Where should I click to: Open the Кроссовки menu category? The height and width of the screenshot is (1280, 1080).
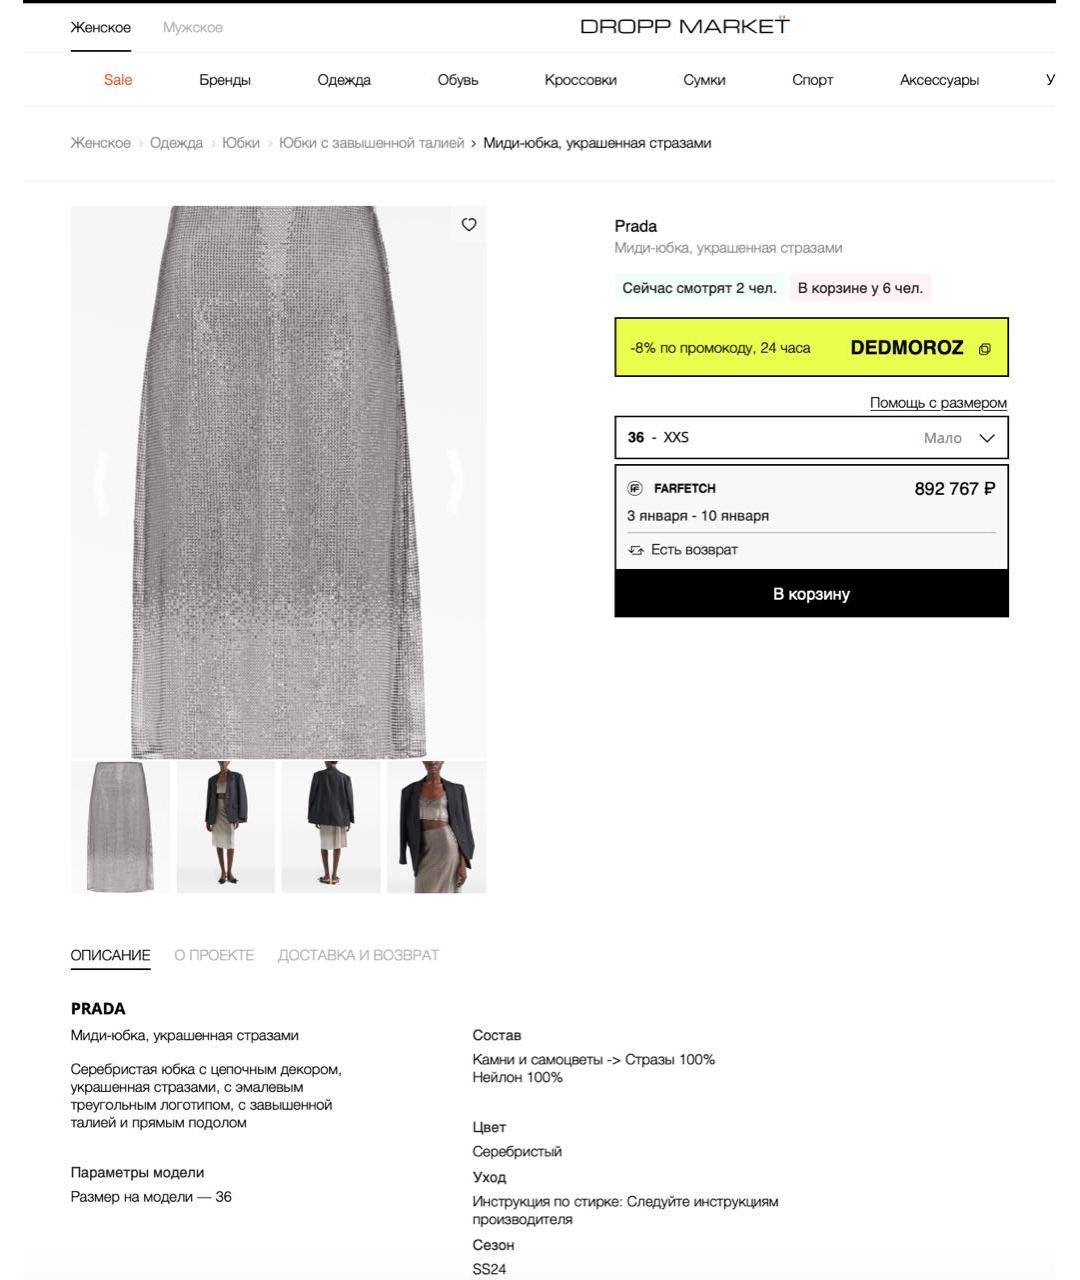(580, 80)
